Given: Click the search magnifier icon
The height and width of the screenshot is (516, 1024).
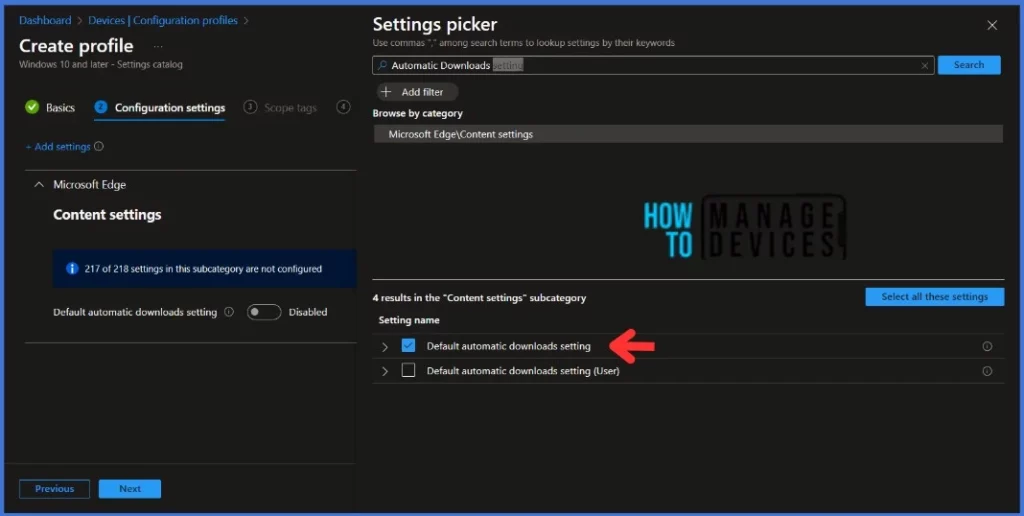Looking at the screenshot, I should [x=383, y=65].
